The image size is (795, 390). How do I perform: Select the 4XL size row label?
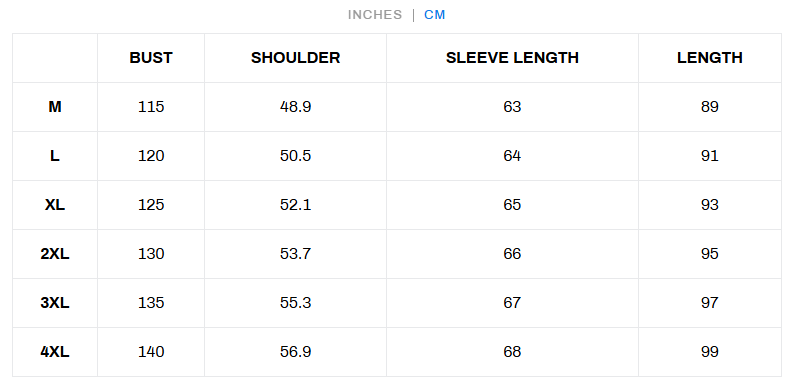(x=55, y=351)
